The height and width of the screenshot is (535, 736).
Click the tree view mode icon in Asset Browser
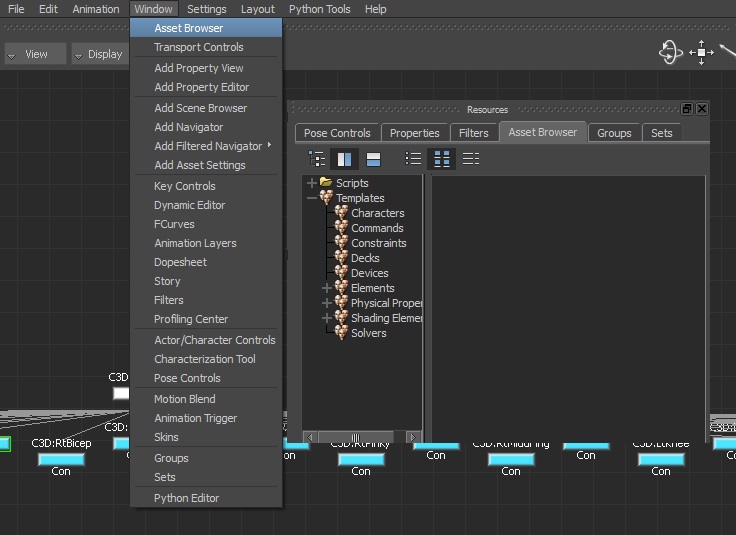tap(317, 159)
